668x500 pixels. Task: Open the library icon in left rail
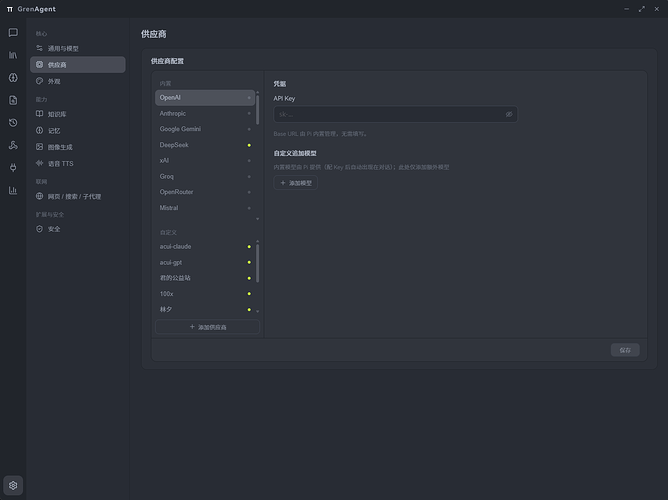(x=13, y=55)
